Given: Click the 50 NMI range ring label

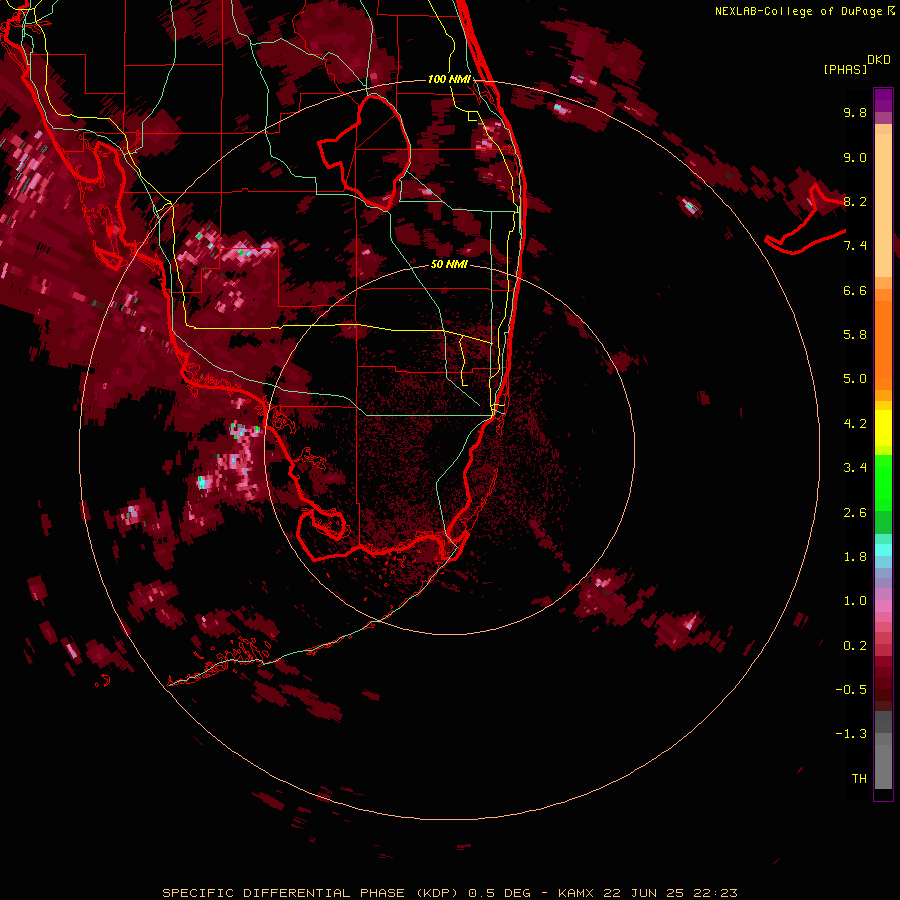Looking at the screenshot, I should click(449, 264).
